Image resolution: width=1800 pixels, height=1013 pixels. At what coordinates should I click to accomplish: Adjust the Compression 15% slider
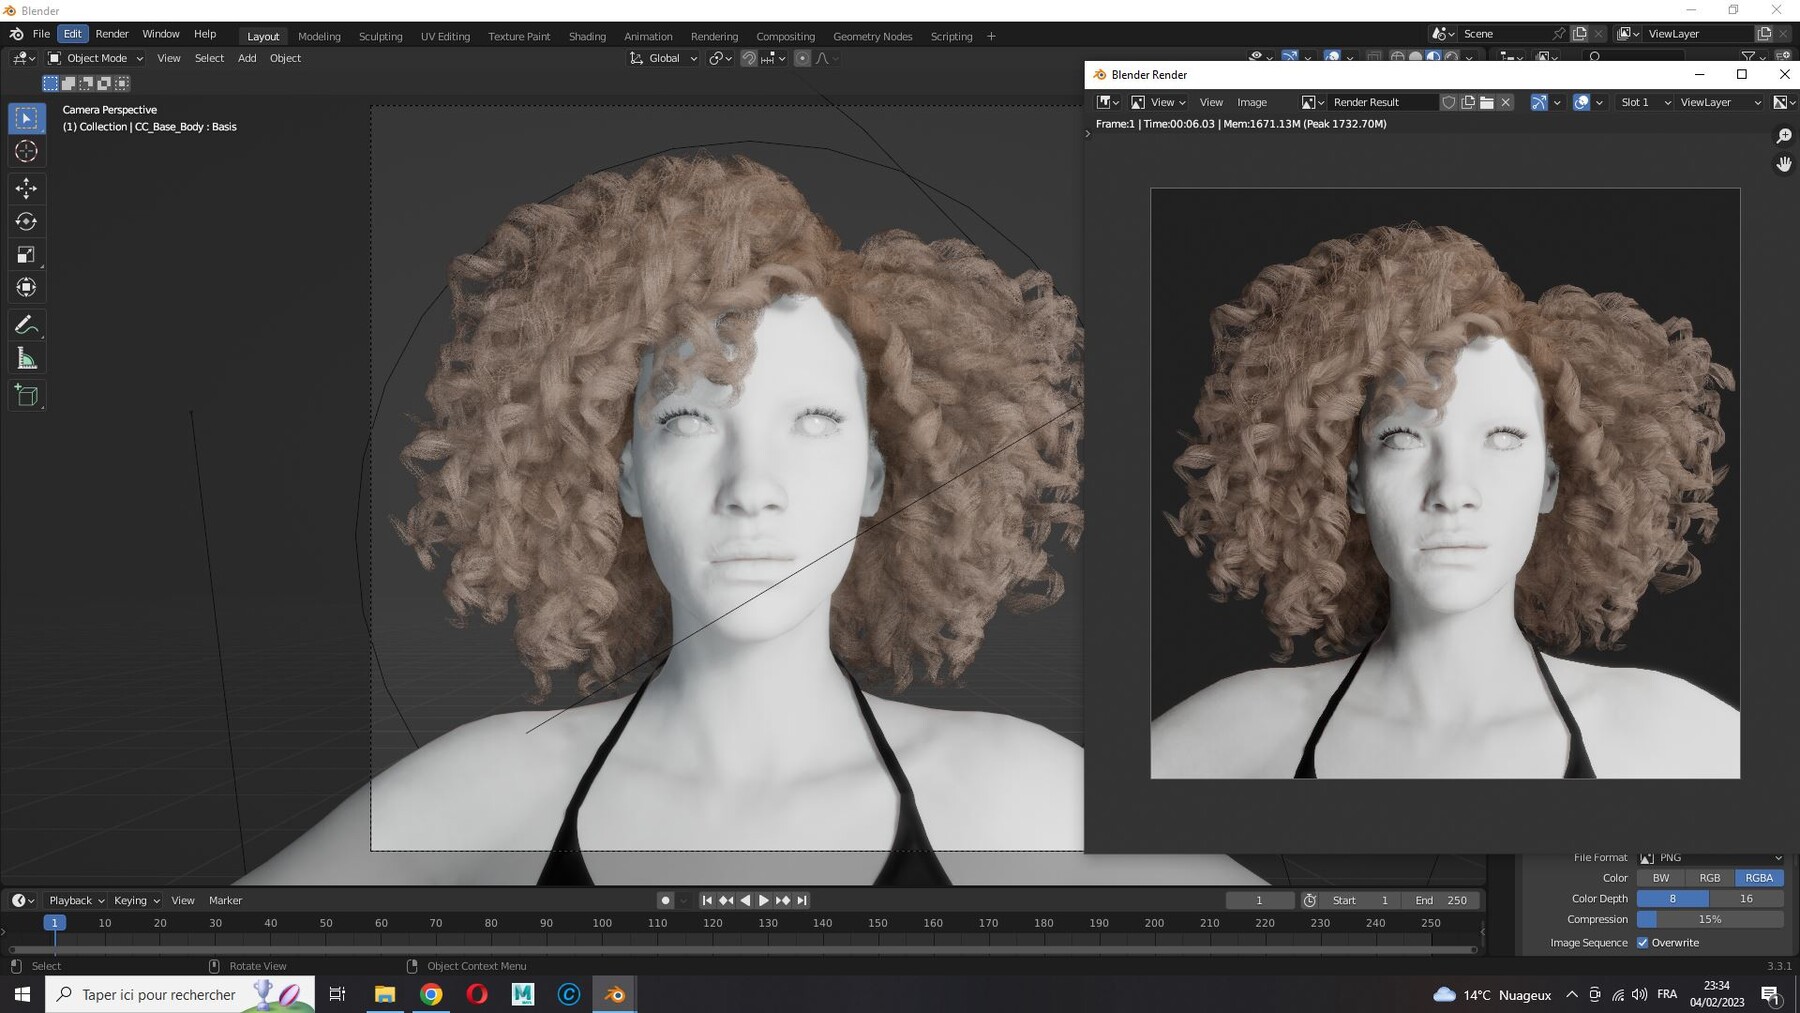pyautogui.click(x=1710, y=920)
